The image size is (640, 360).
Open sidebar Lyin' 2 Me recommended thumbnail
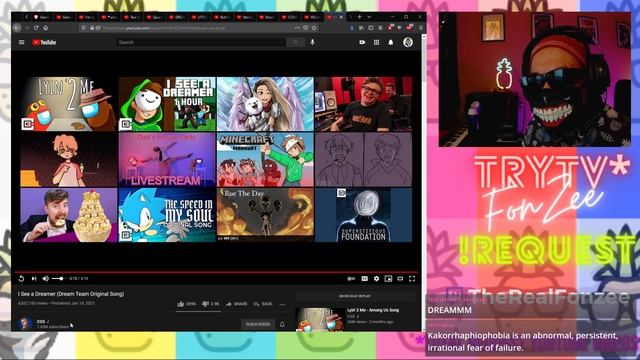pyautogui.click(x=320, y=319)
